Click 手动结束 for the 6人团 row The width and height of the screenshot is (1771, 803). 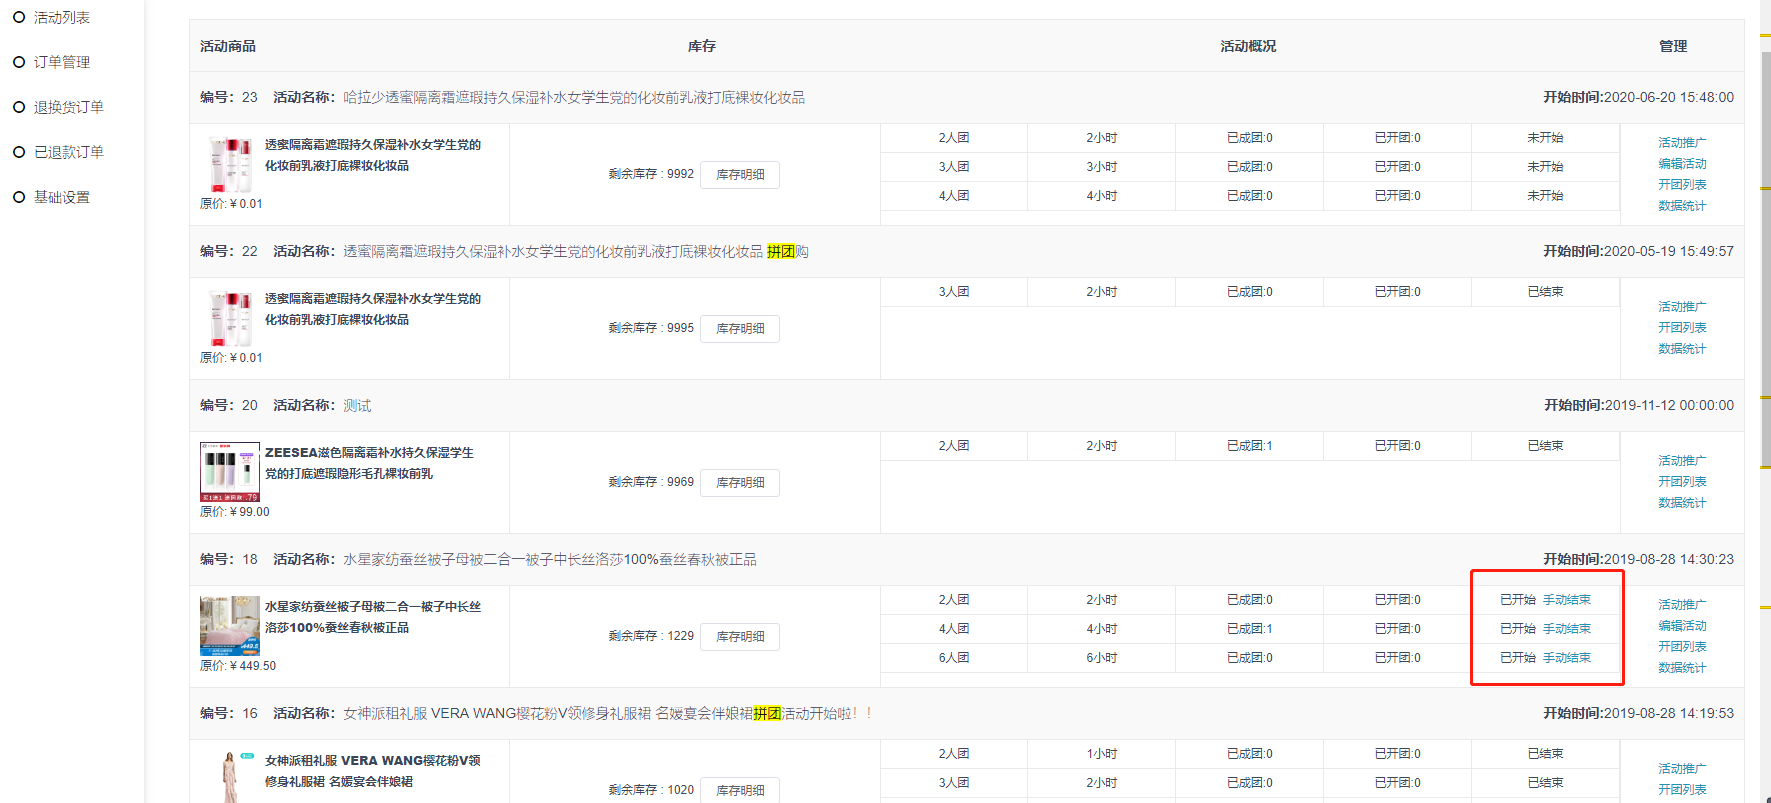point(1566,657)
